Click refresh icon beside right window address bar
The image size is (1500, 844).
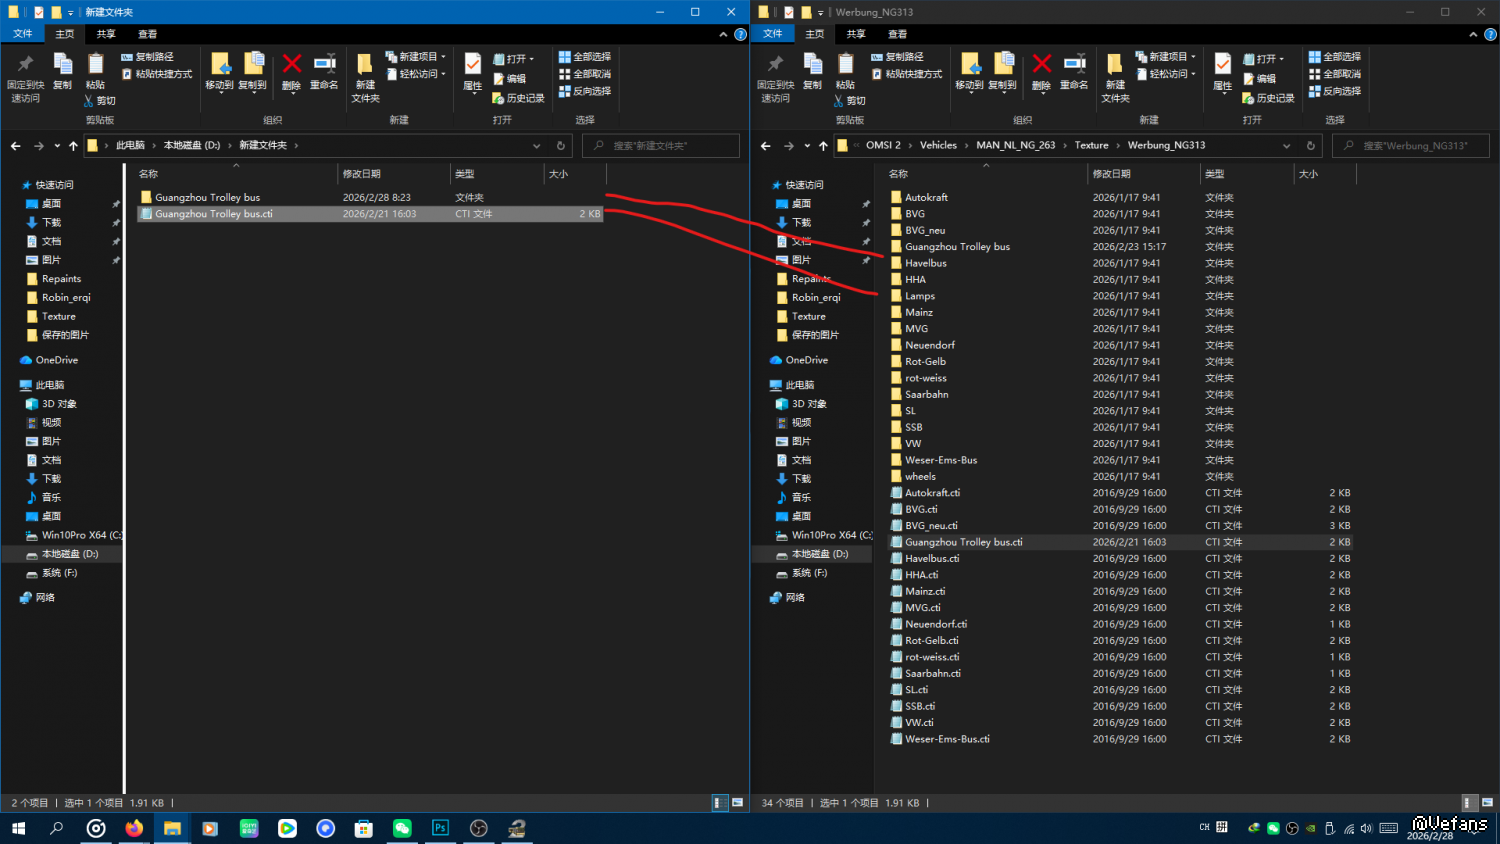(1310, 146)
